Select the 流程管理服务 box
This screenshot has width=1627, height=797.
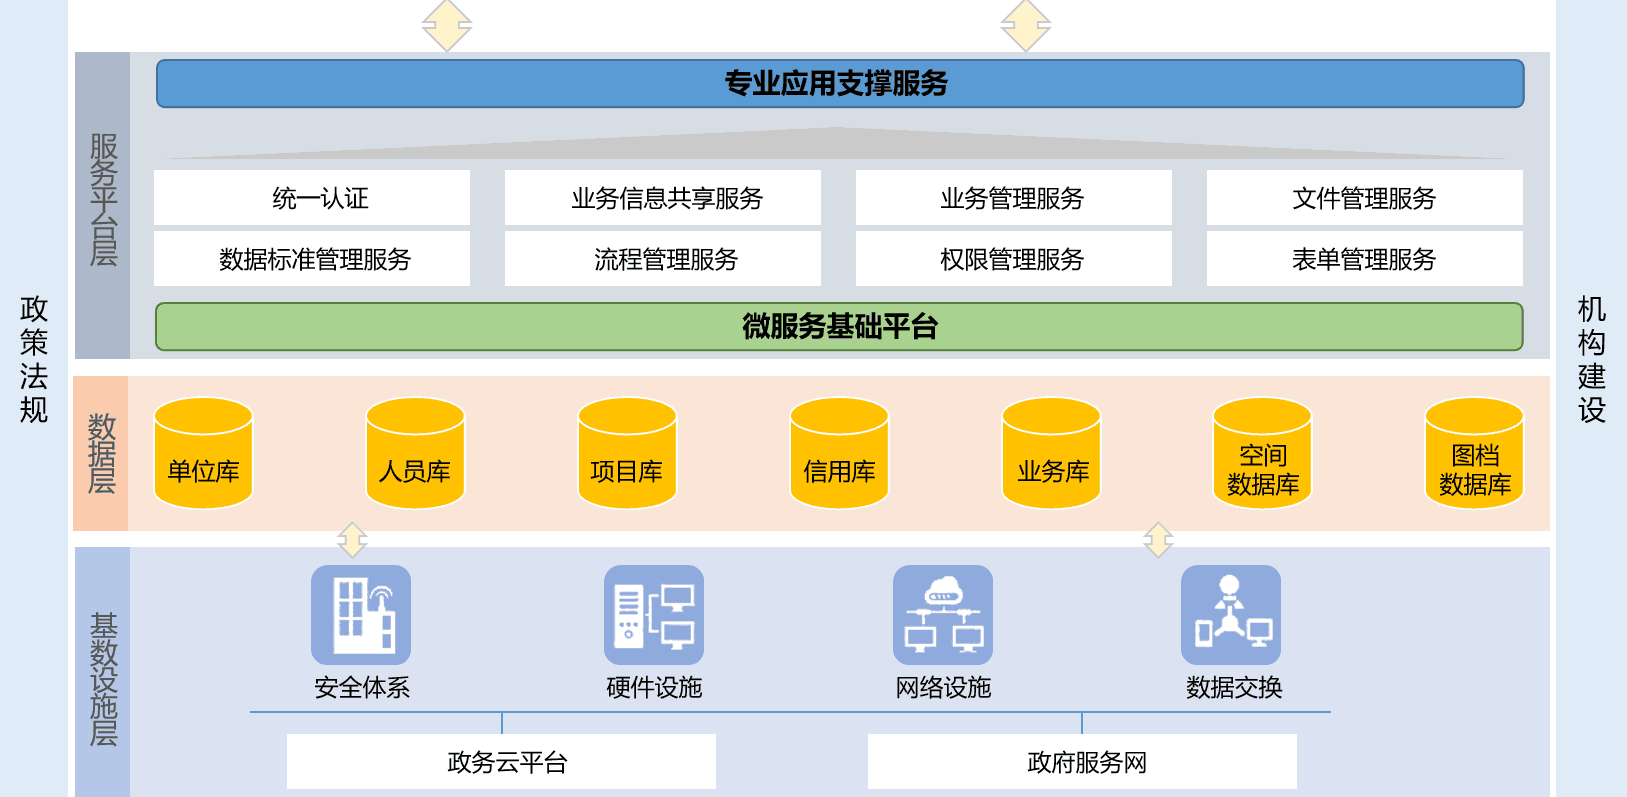(663, 259)
